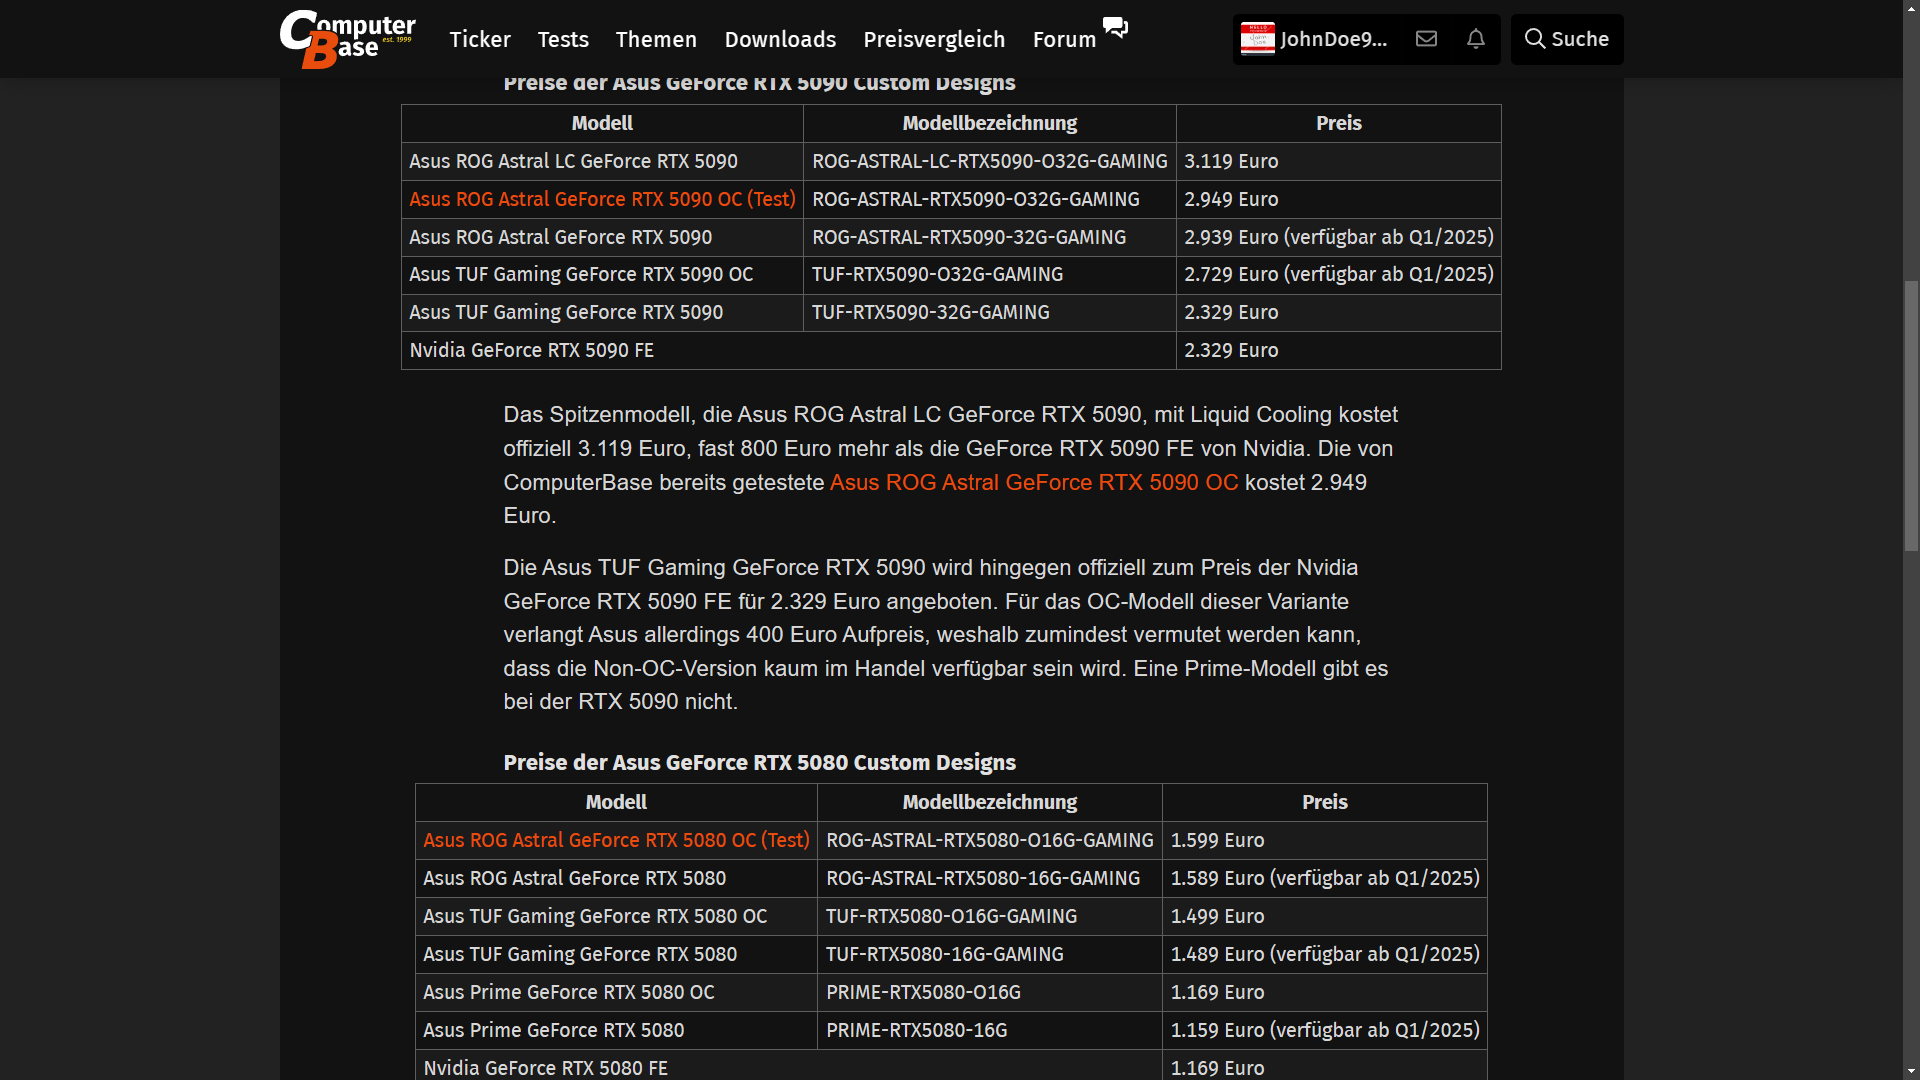Viewport: 1920px width, 1080px height.
Task: Open RTX 5090 OC (Test) table link
Action: pyautogui.click(x=602, y=199)
